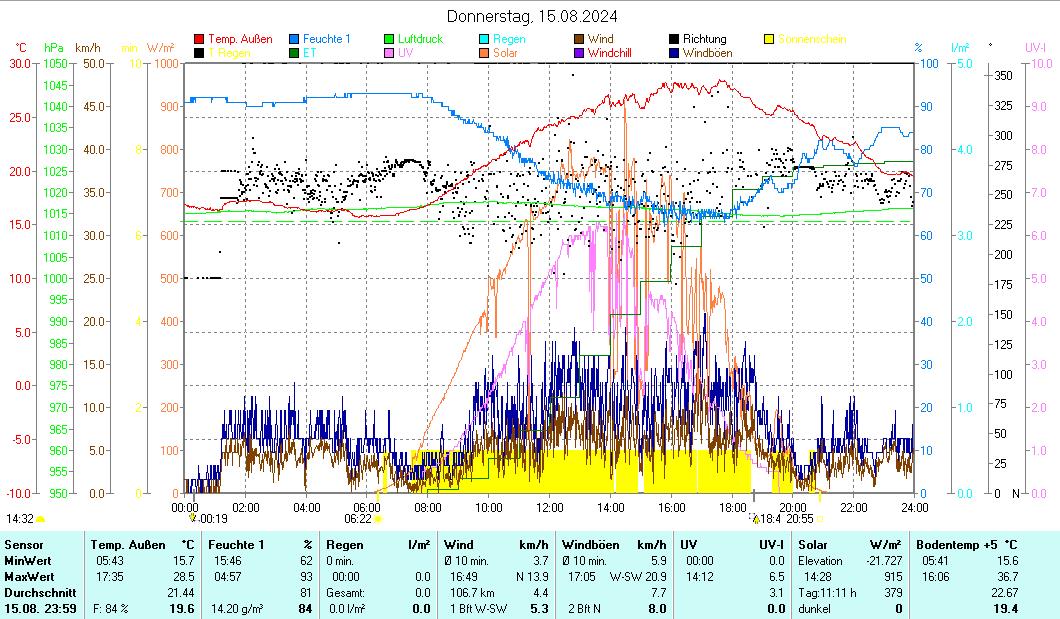Click the 'Tag:11:11 h' day length

pos(827,593)
